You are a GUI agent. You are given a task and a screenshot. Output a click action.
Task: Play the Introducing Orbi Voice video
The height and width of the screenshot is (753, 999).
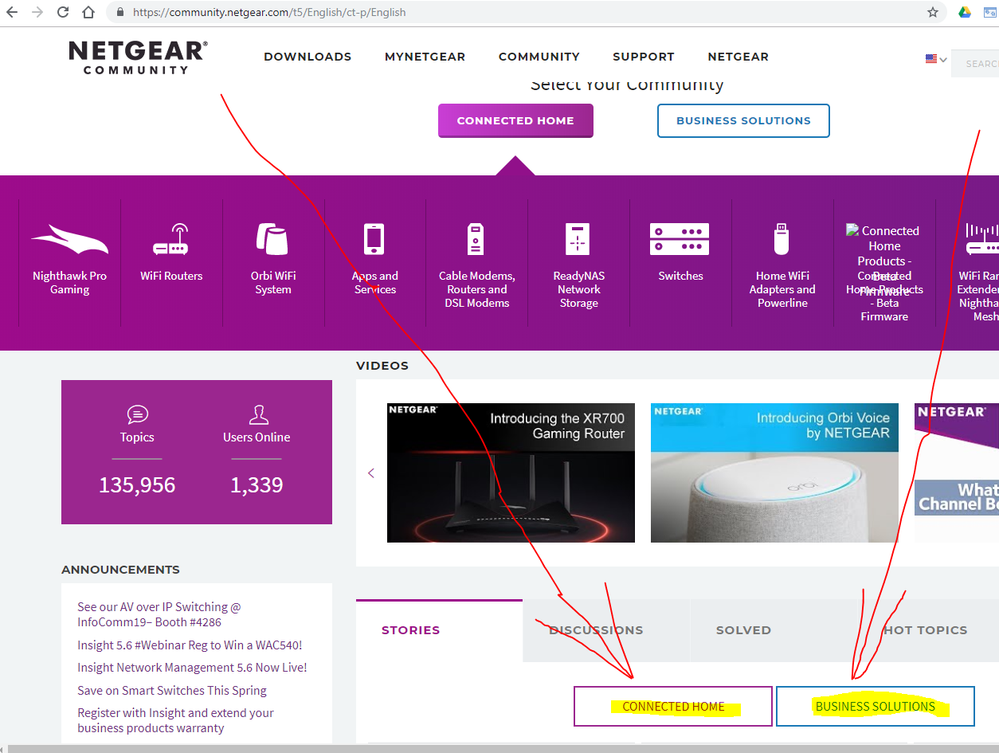coord(775,473)
